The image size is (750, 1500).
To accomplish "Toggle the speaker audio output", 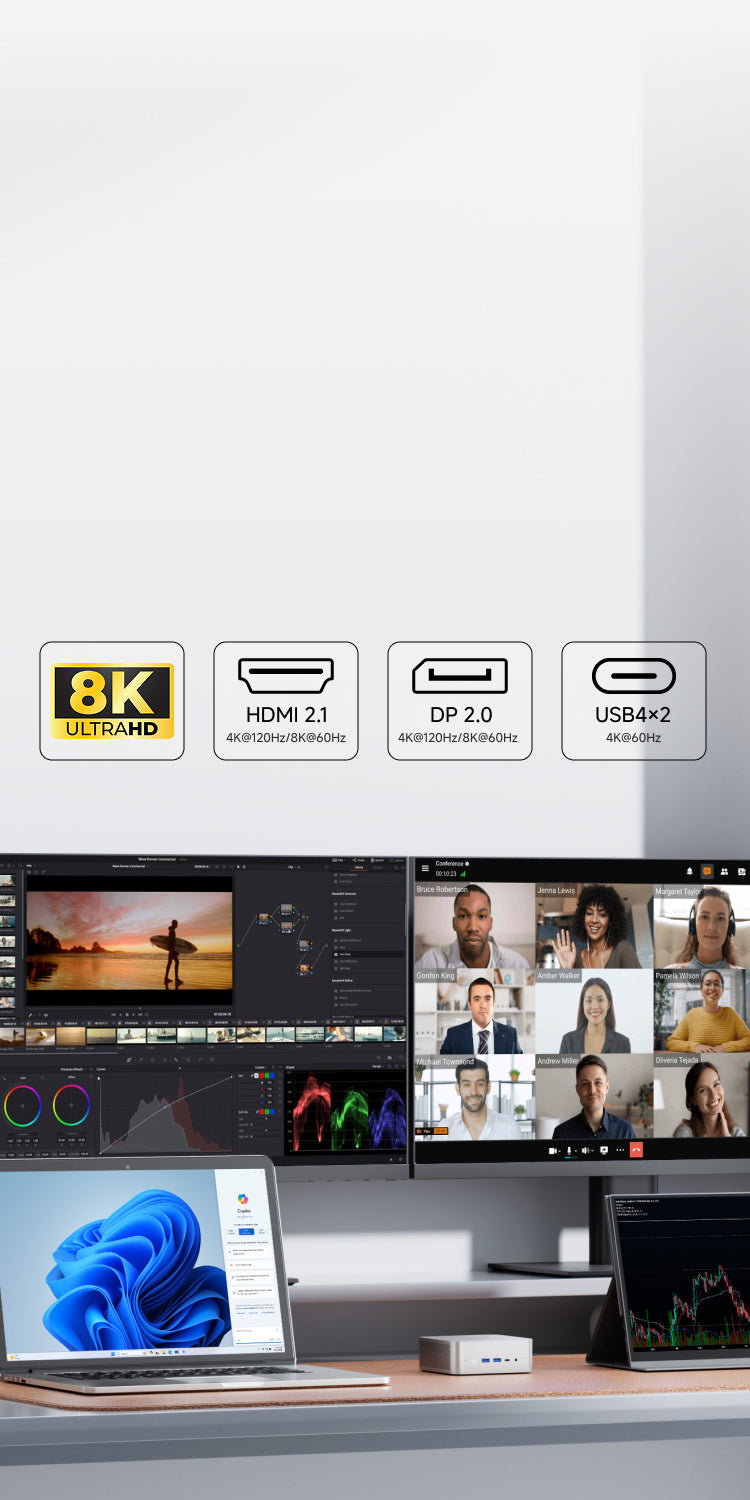I will [x=586, y=1150].
